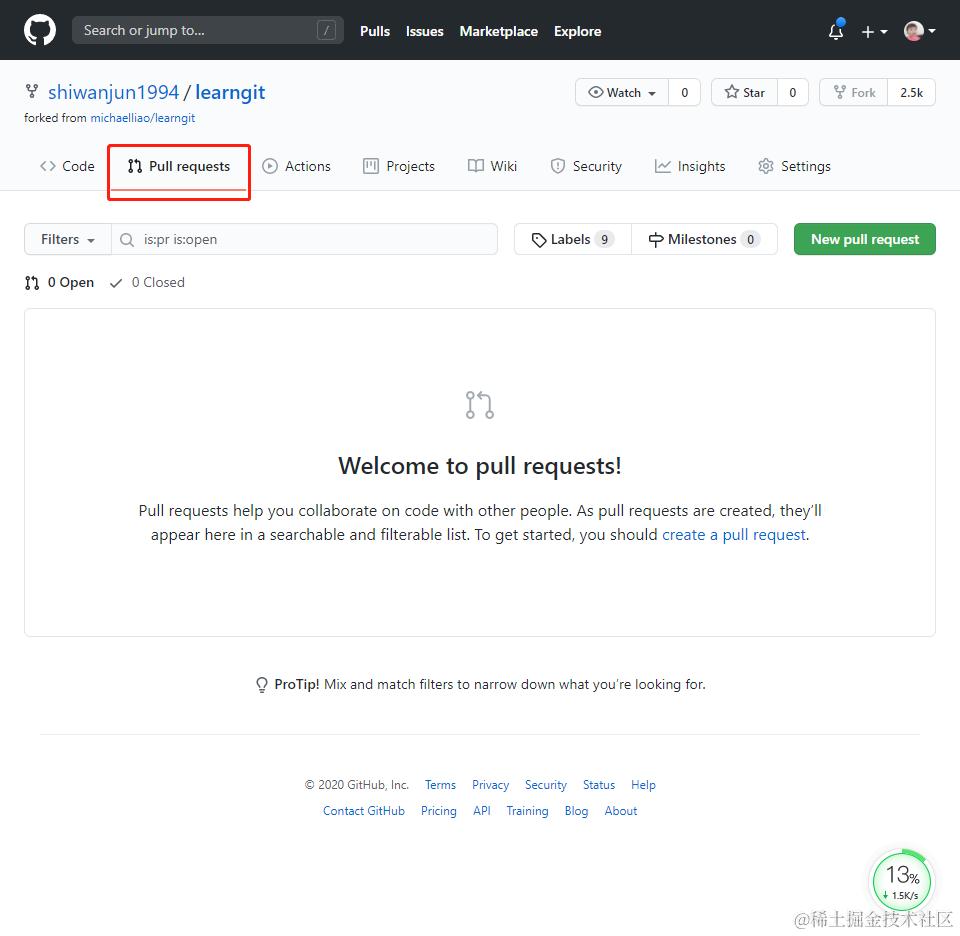The height and width of the screenshot is (936, 960).
Task: Open Contact GitHub footer link
Action: click(364, 811)
